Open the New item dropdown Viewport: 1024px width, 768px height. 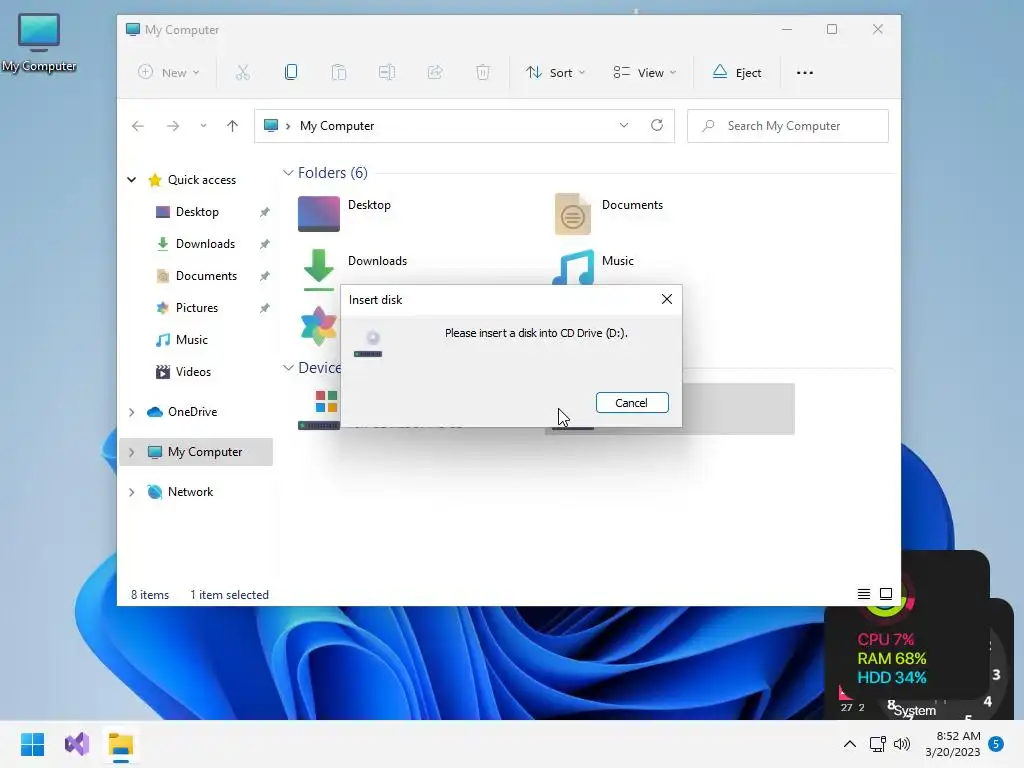click(168, 72)
